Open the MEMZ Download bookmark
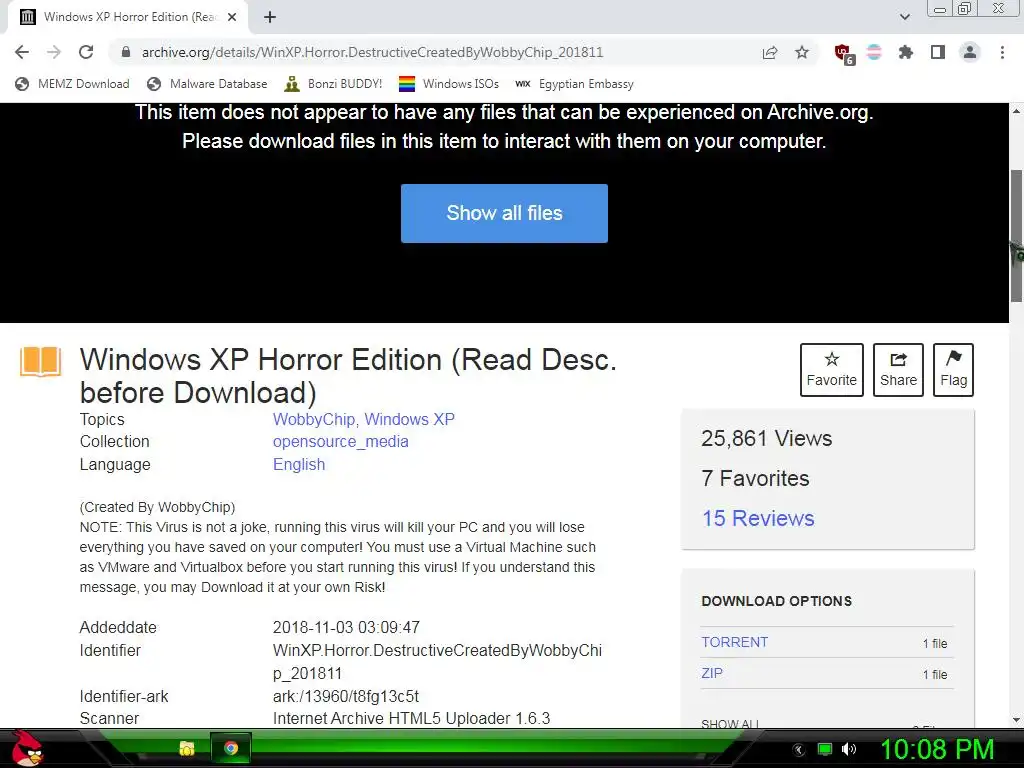The image size is (1024, 768). pos(72,84)
